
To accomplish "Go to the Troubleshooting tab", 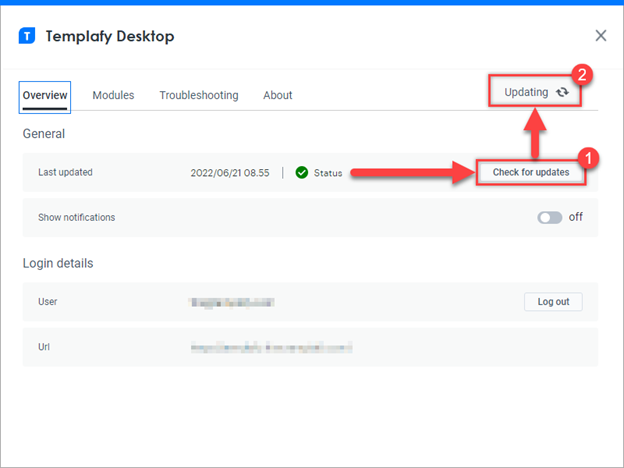I will (x=199, y=95).
